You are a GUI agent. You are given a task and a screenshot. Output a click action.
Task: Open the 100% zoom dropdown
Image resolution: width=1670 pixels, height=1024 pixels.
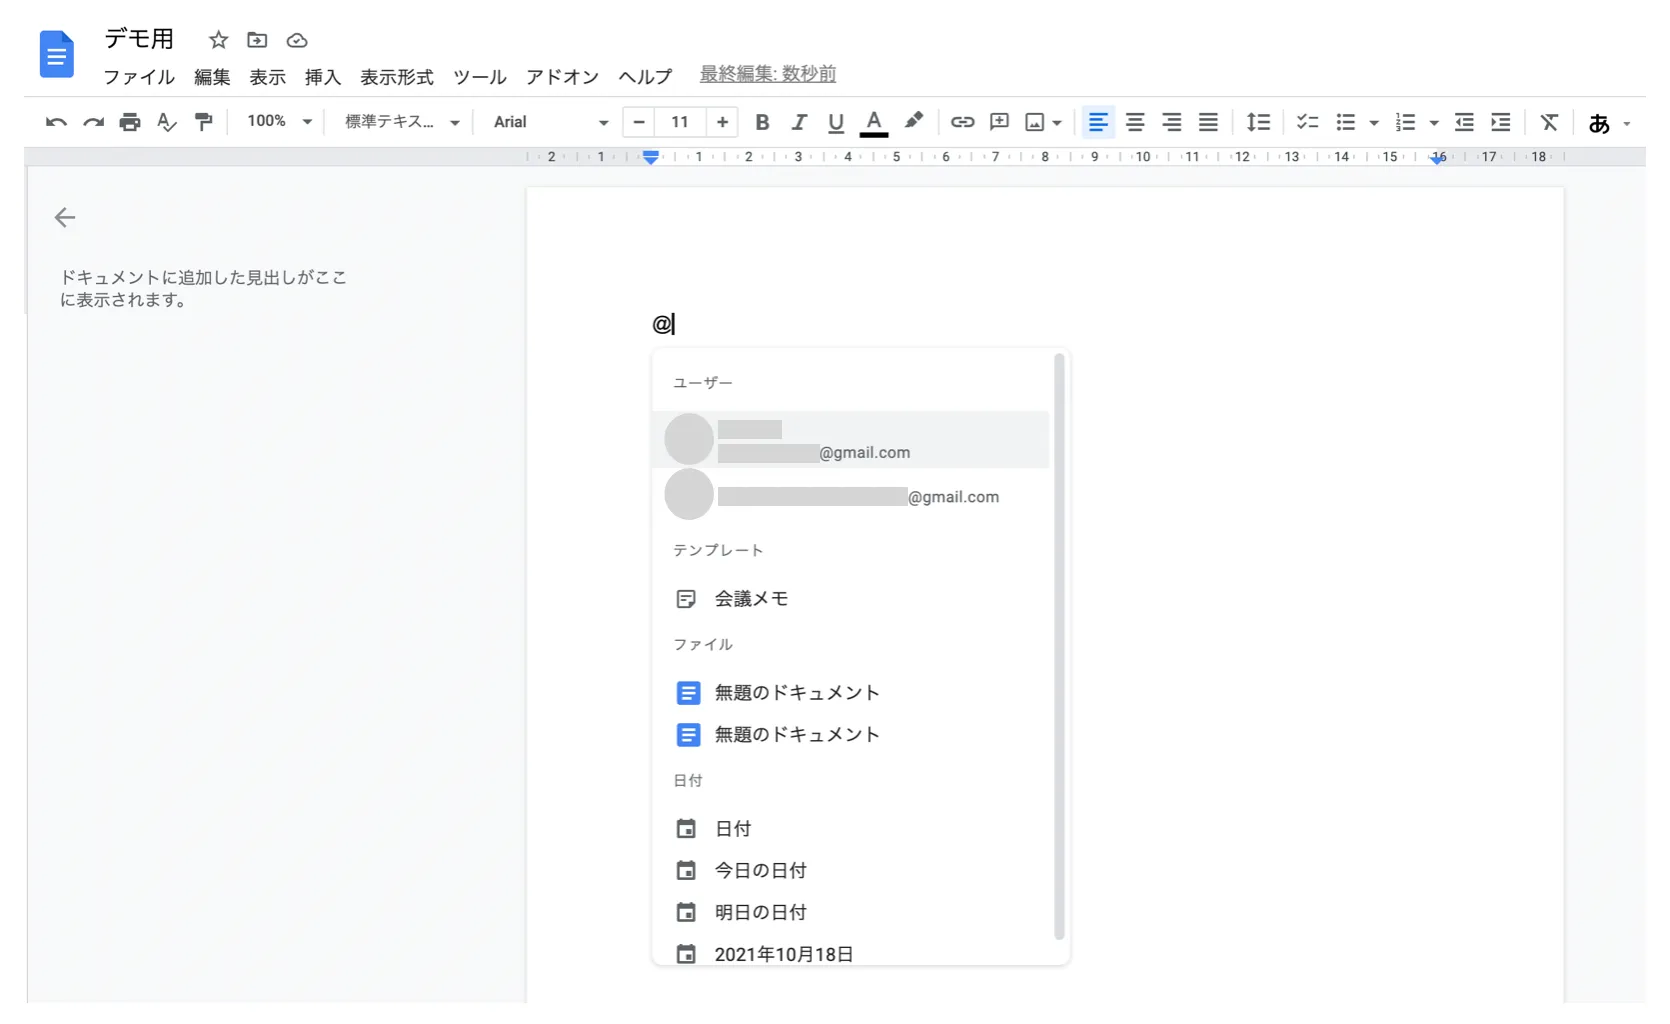(x=280, y=121)
